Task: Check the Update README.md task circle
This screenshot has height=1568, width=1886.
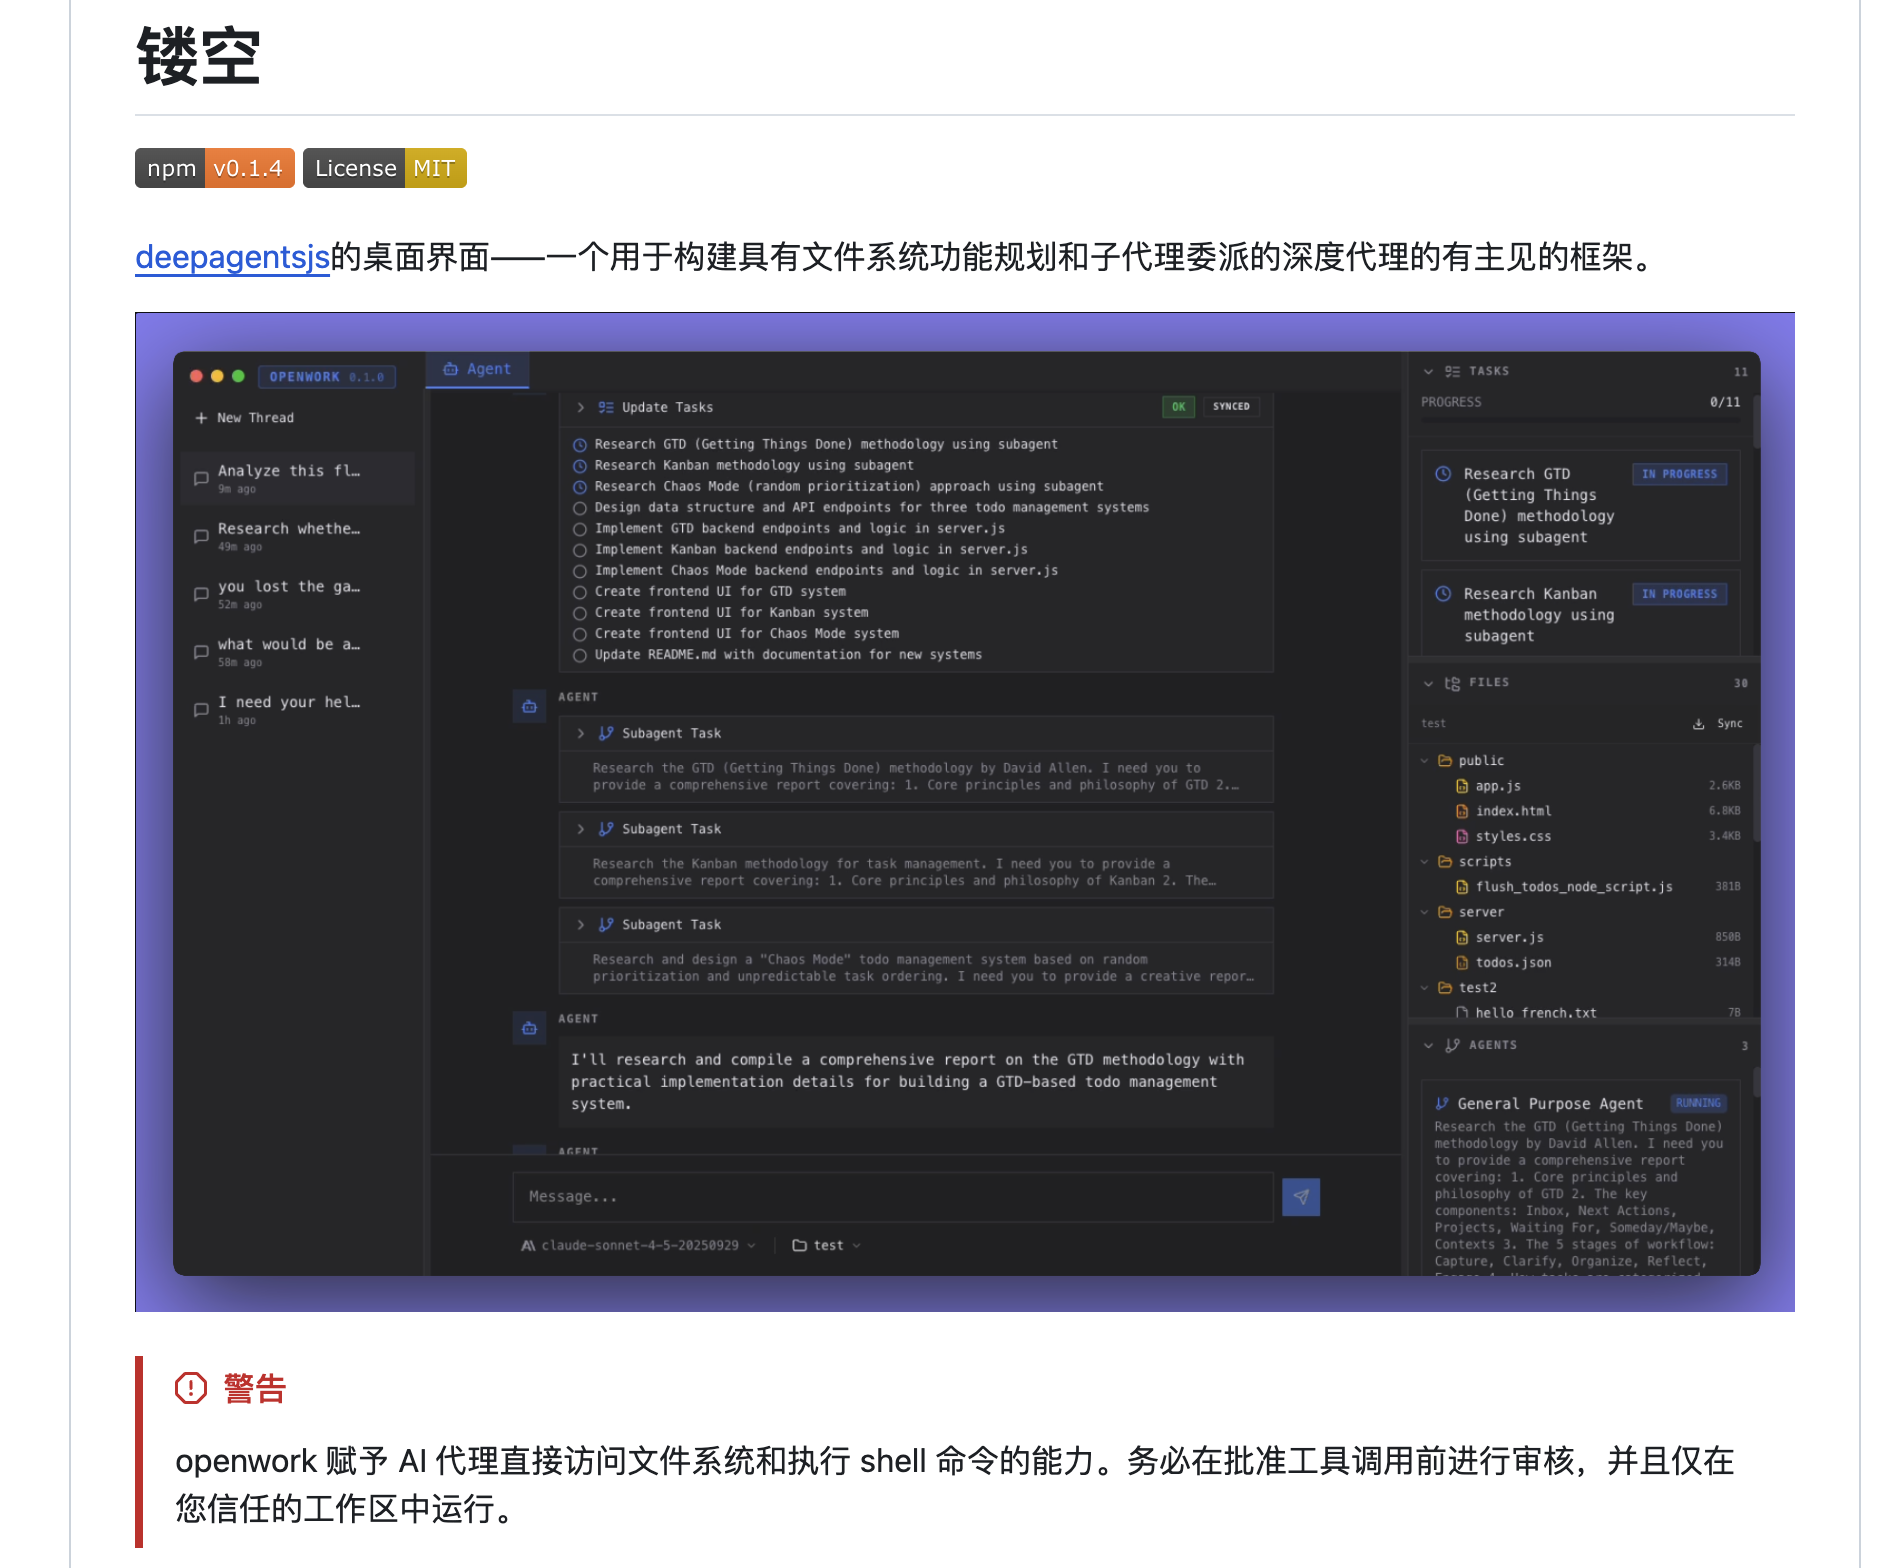Action: [579, 655]
